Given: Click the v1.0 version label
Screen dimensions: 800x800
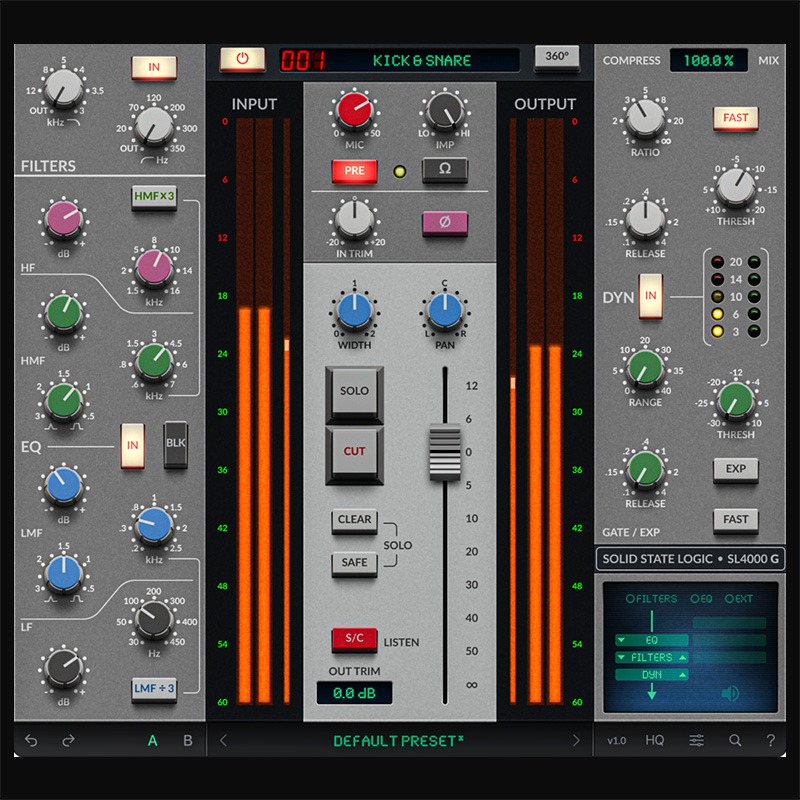Looking at the screenshot, I should pyautogui.click(x=616, y=740).
